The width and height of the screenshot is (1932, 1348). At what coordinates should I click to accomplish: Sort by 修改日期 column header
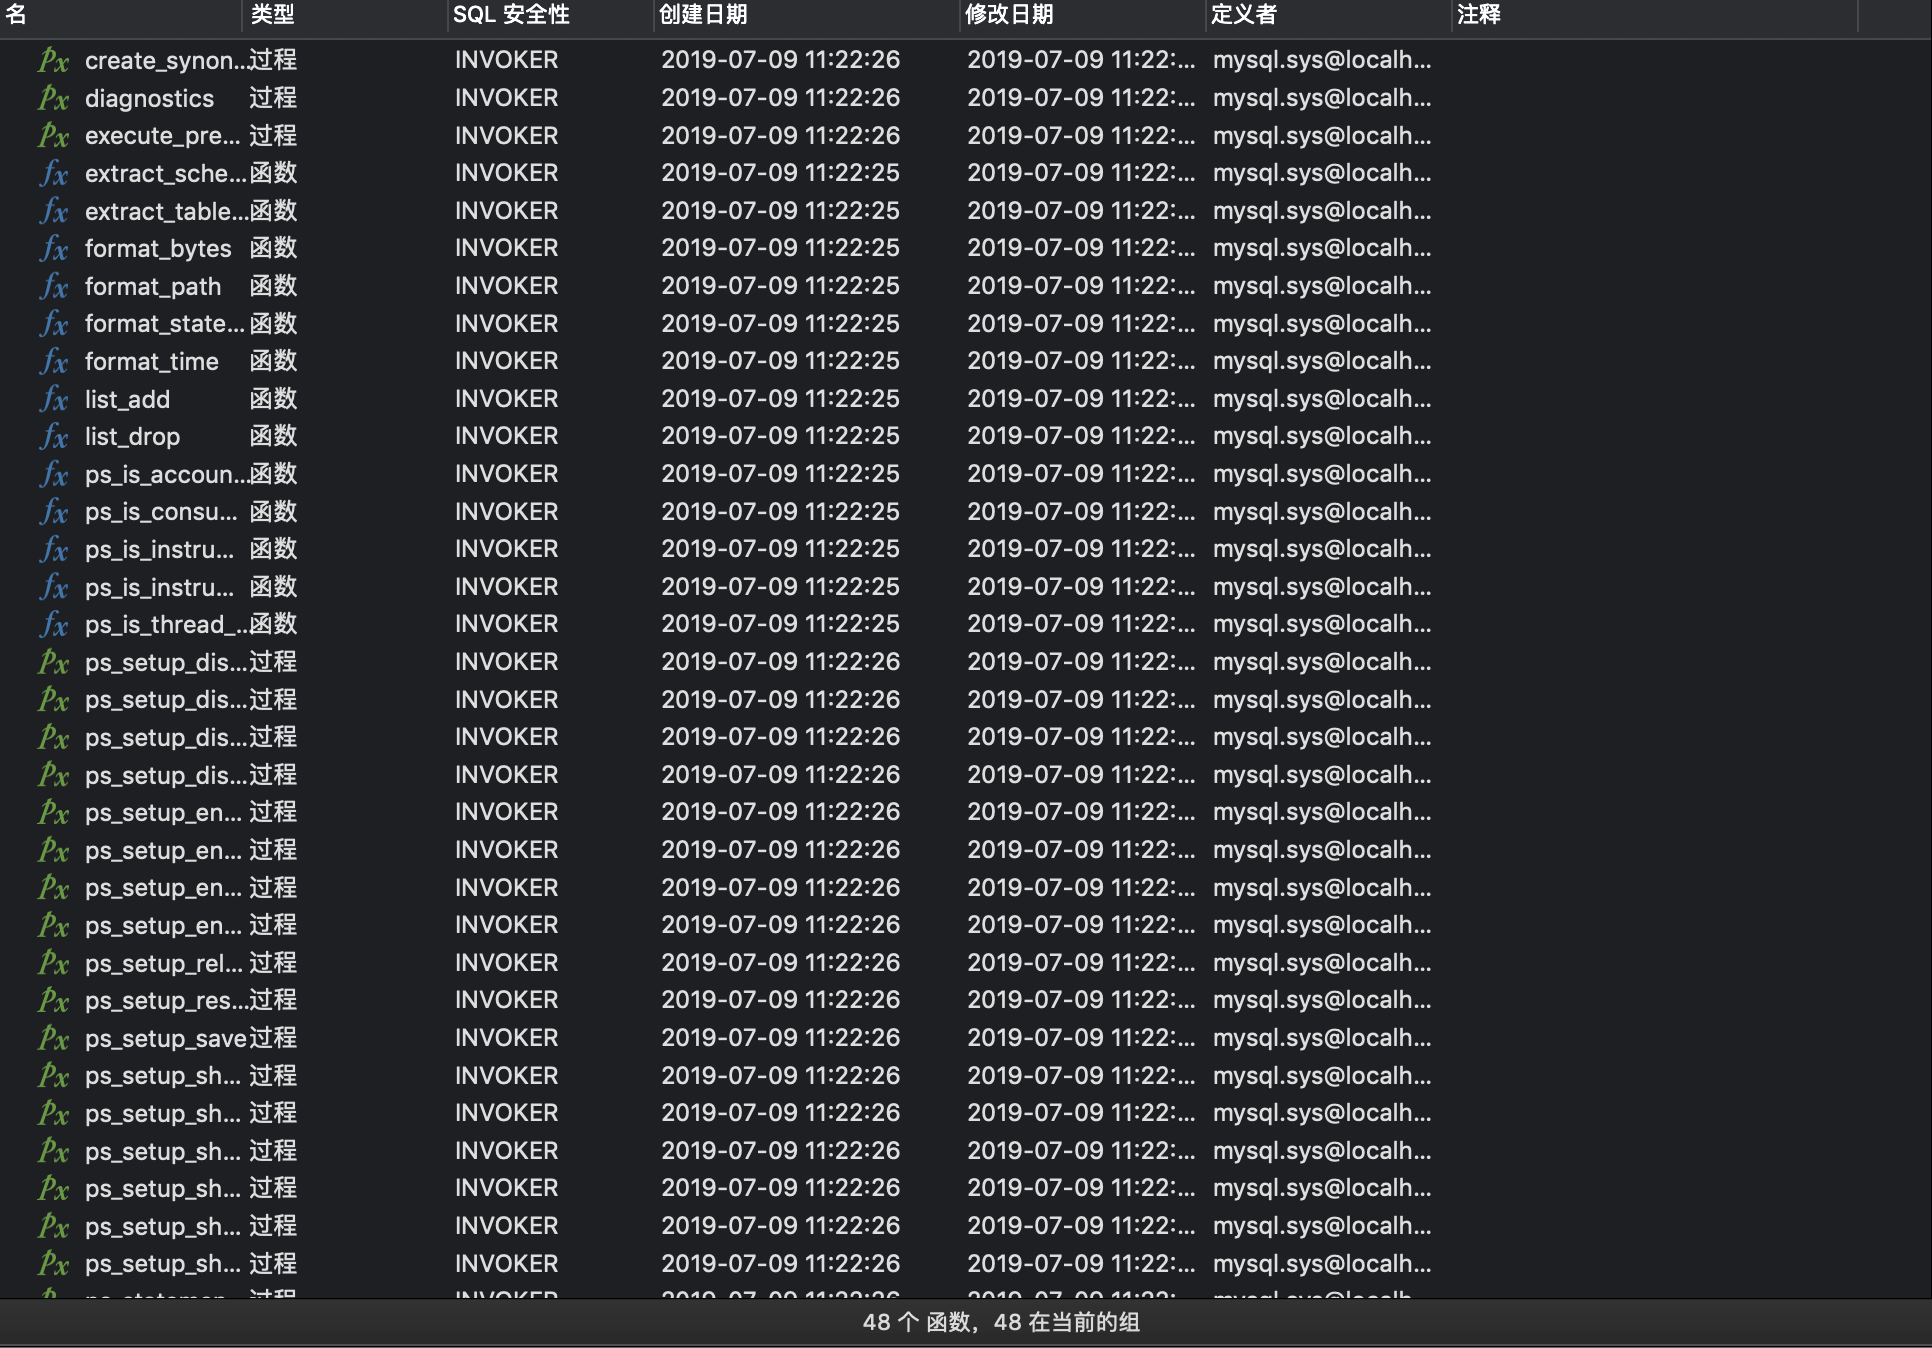point(1008,14)
